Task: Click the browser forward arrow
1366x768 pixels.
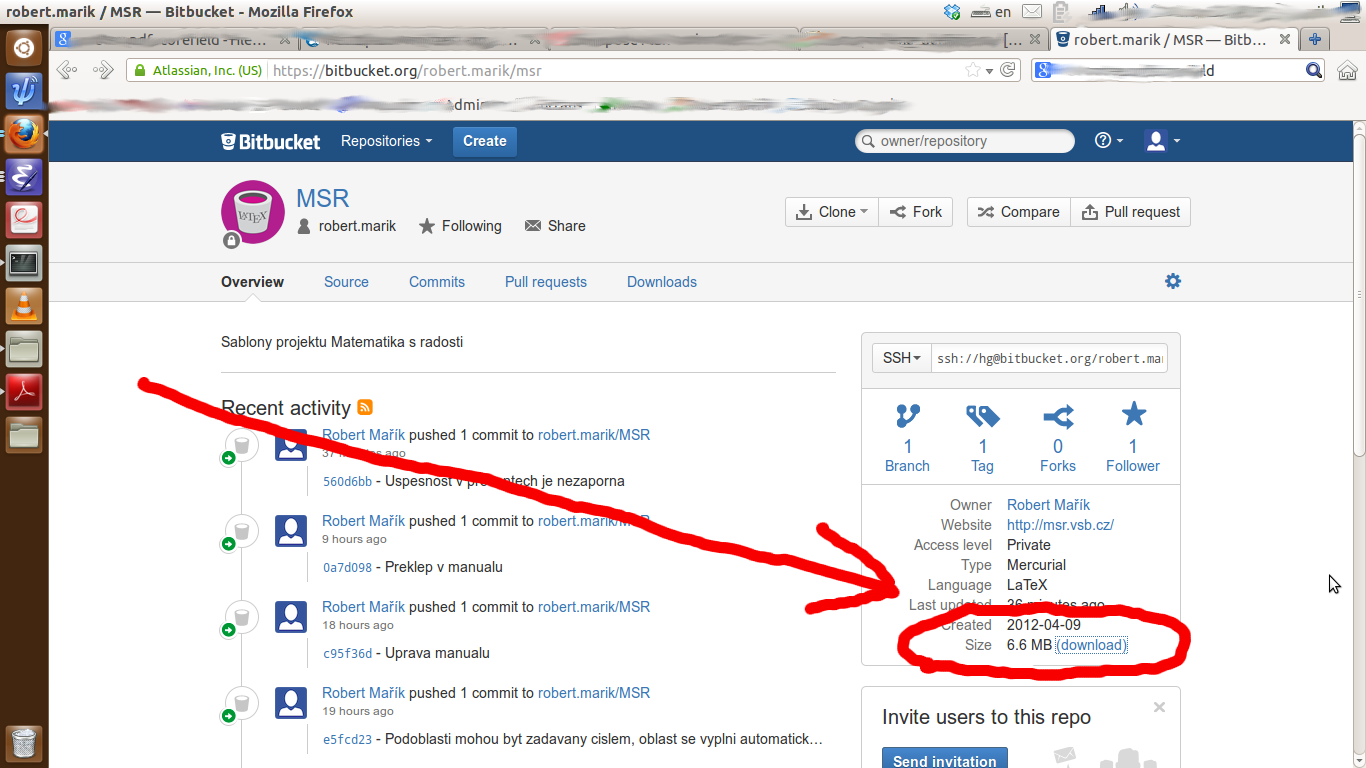Action: [103, 70]
